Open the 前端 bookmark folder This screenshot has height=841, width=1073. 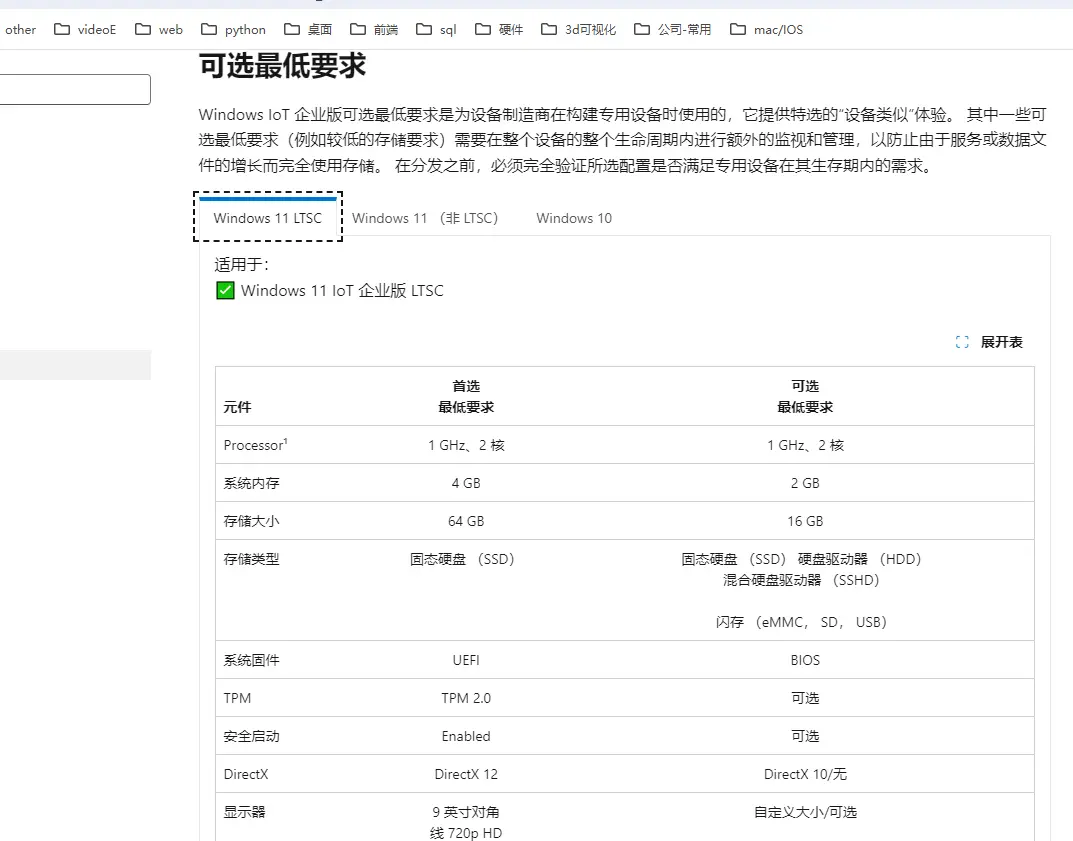pyautogui.click(x=374, y=29)
